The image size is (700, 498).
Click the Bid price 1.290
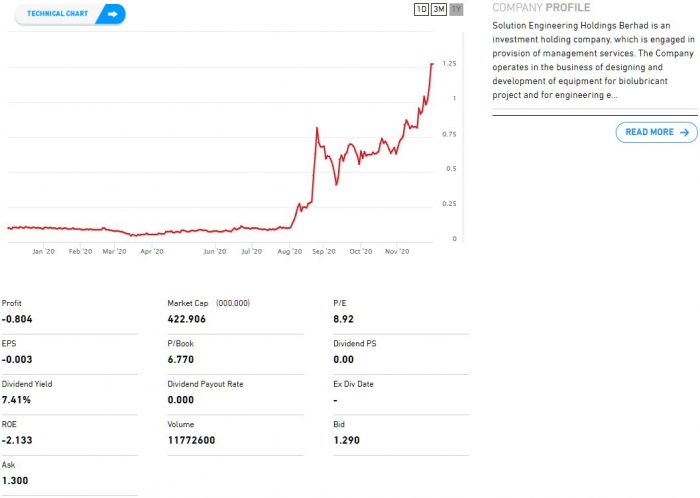point(346,440)
